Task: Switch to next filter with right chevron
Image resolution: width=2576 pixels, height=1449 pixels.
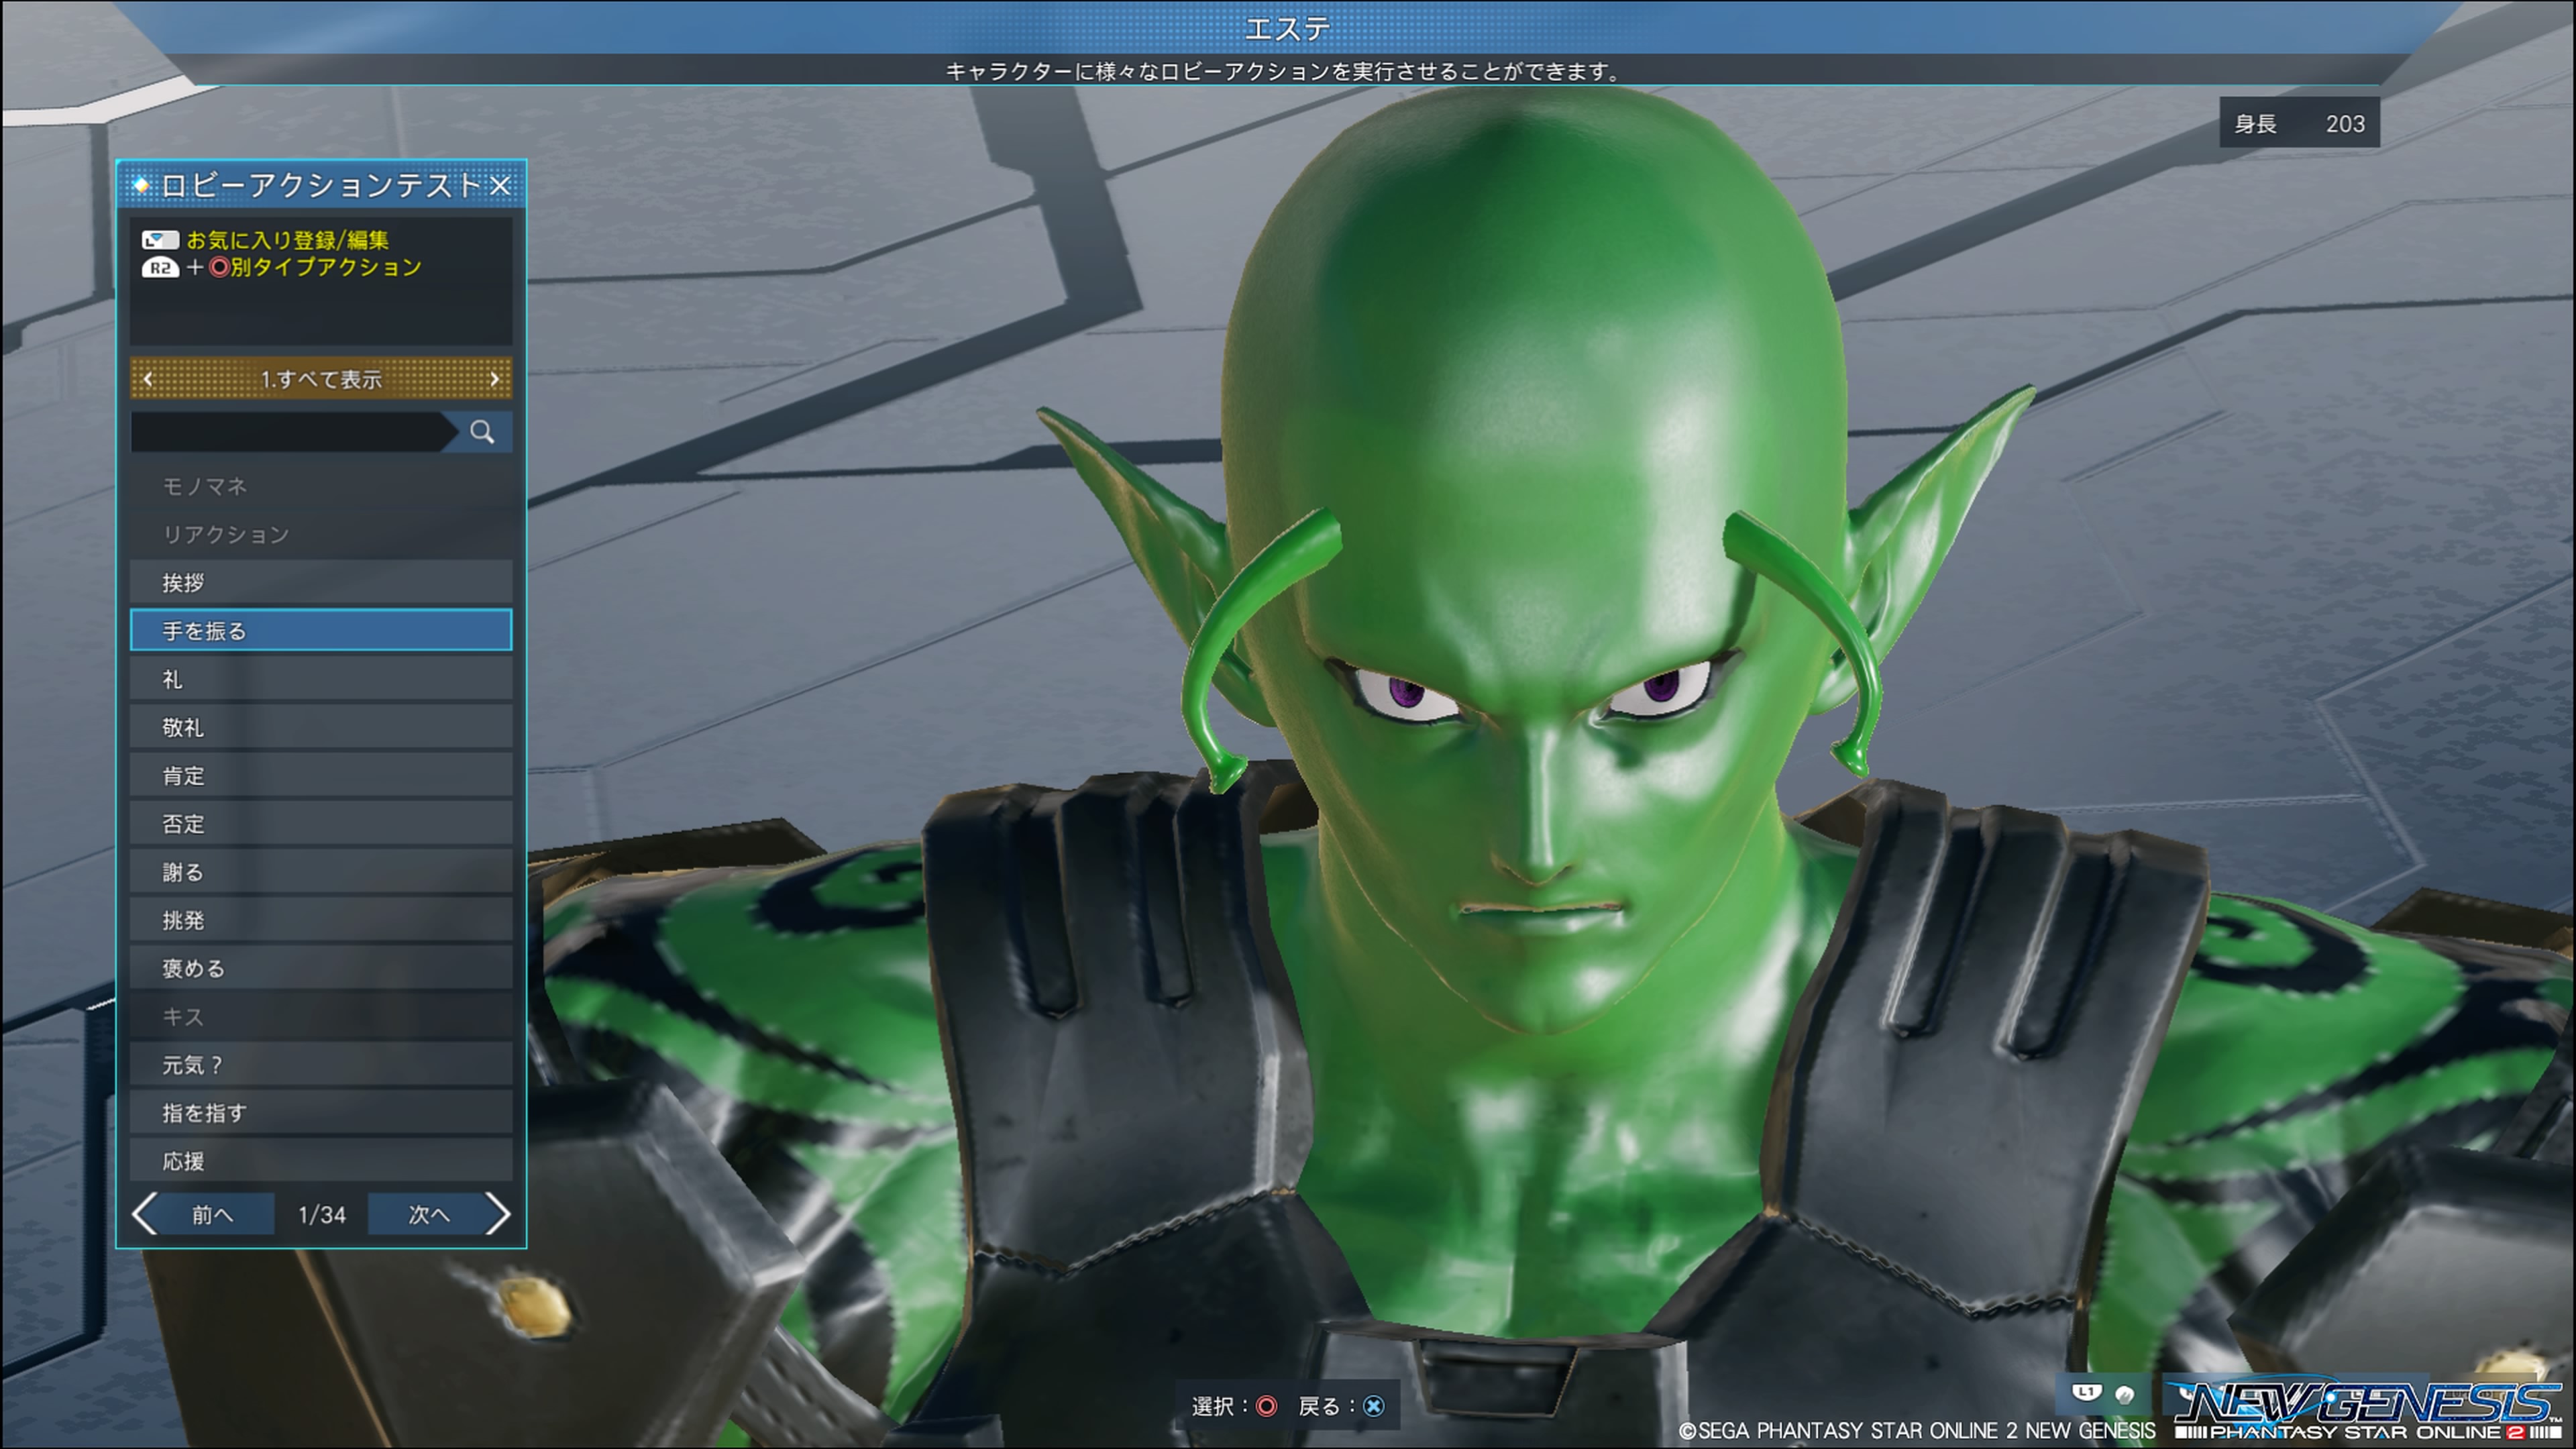Action: (x=494, y=379)
